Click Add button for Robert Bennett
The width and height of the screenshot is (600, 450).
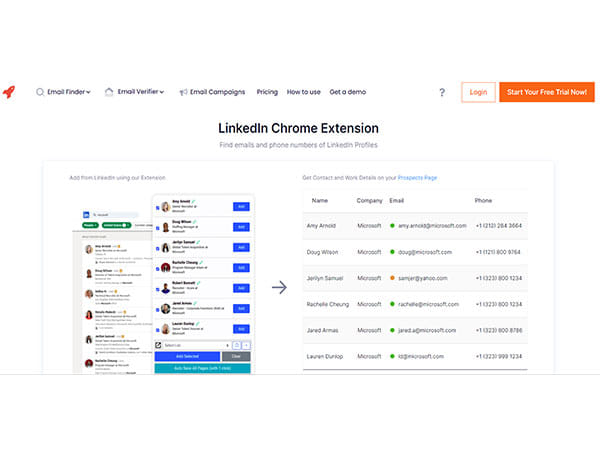pos(241,288)
